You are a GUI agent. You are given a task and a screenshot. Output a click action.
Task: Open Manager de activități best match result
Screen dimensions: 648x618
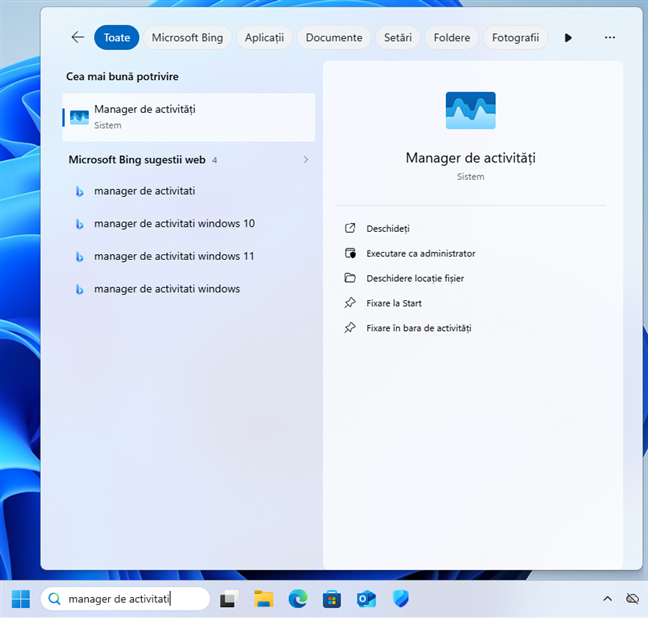pos(188,117)
